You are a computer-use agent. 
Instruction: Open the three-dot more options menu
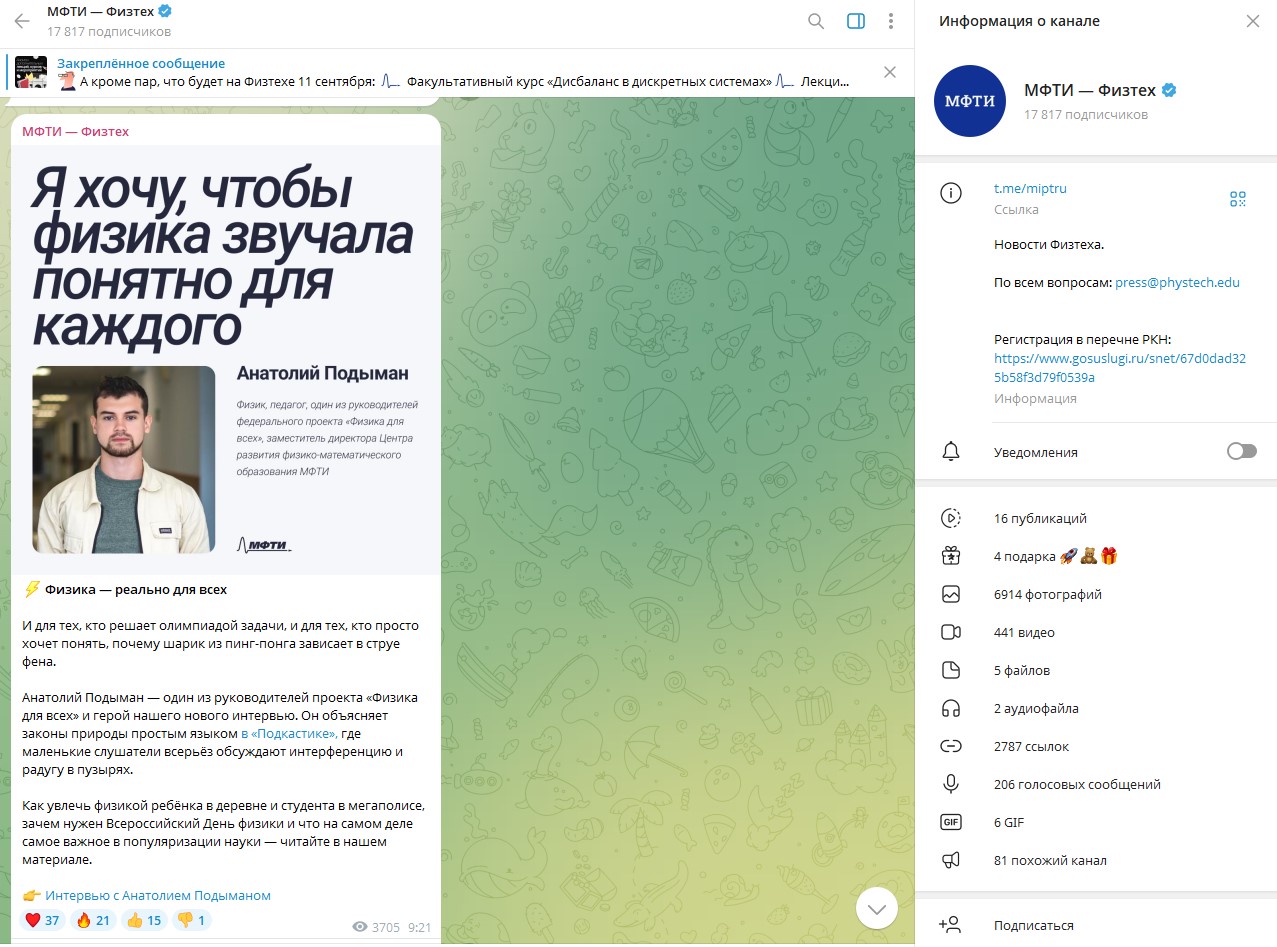tap(891, 21)
